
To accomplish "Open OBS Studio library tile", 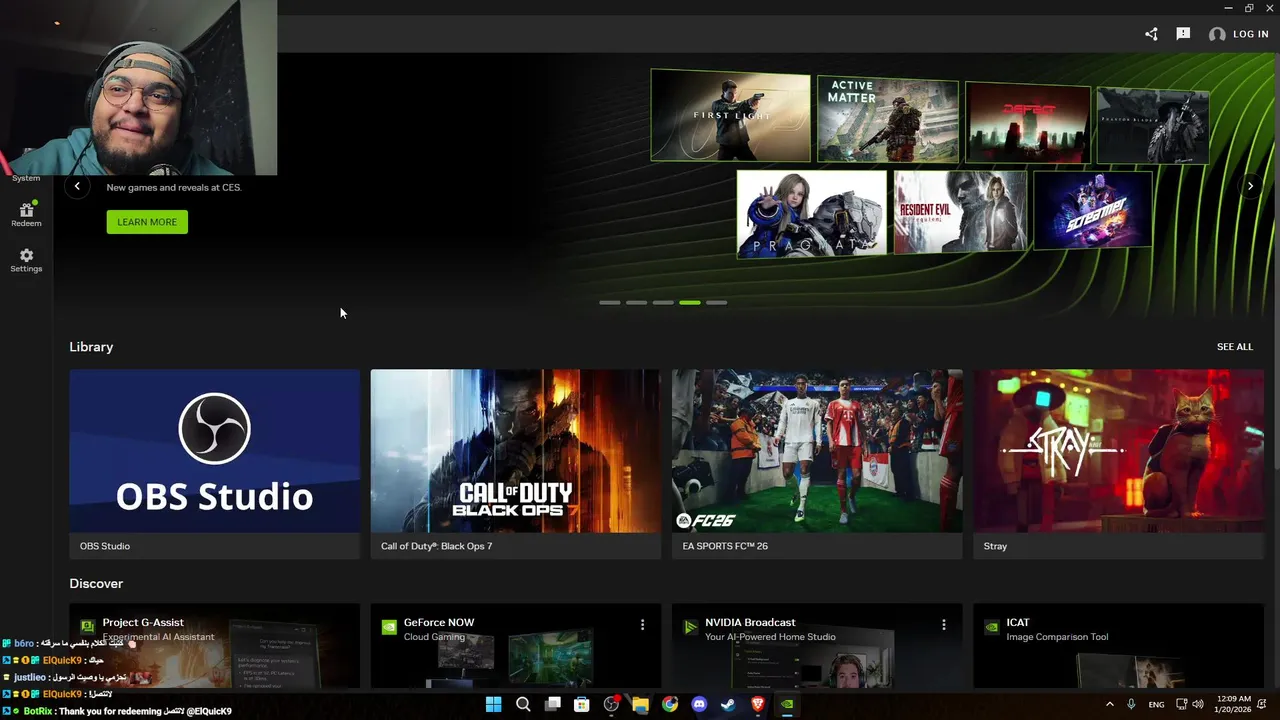I will coord(214,464).
